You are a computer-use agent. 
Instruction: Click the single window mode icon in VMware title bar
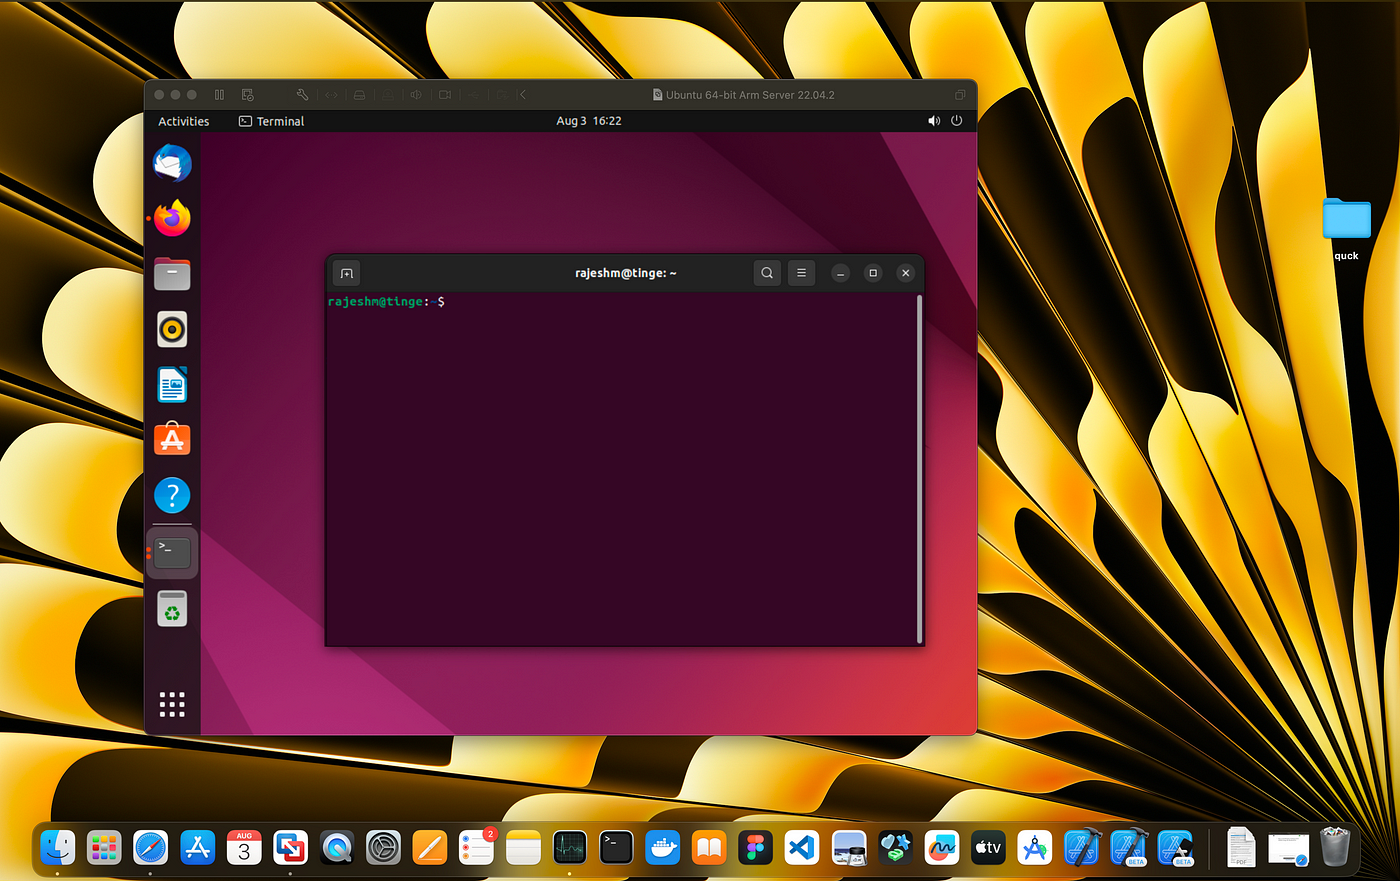coord(960,95)
